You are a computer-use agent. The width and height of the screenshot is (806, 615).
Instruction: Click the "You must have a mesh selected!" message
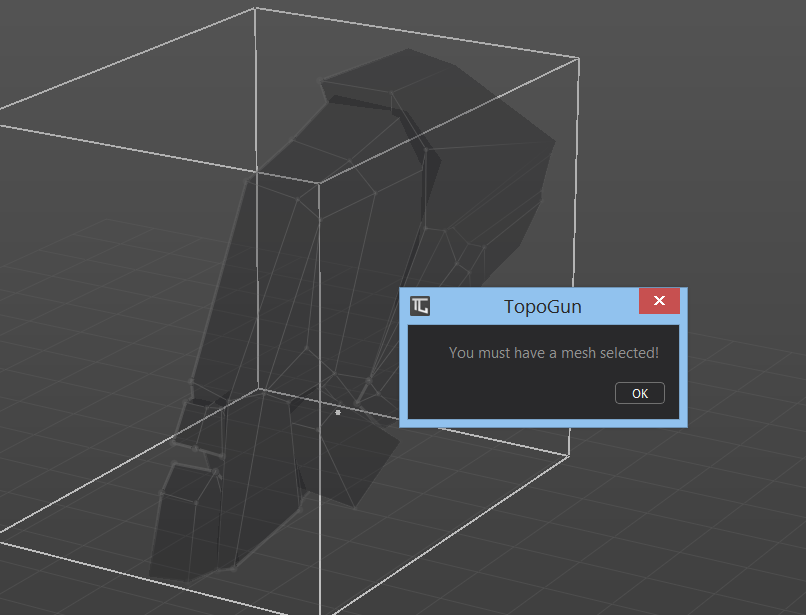[554, 353]
